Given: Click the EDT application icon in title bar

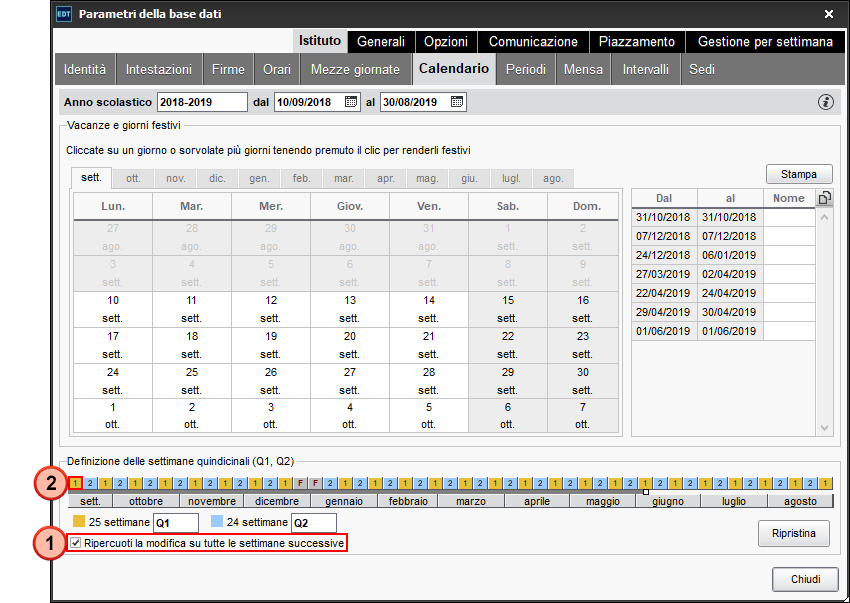Looking at the screenshot, I should point(63,14).
